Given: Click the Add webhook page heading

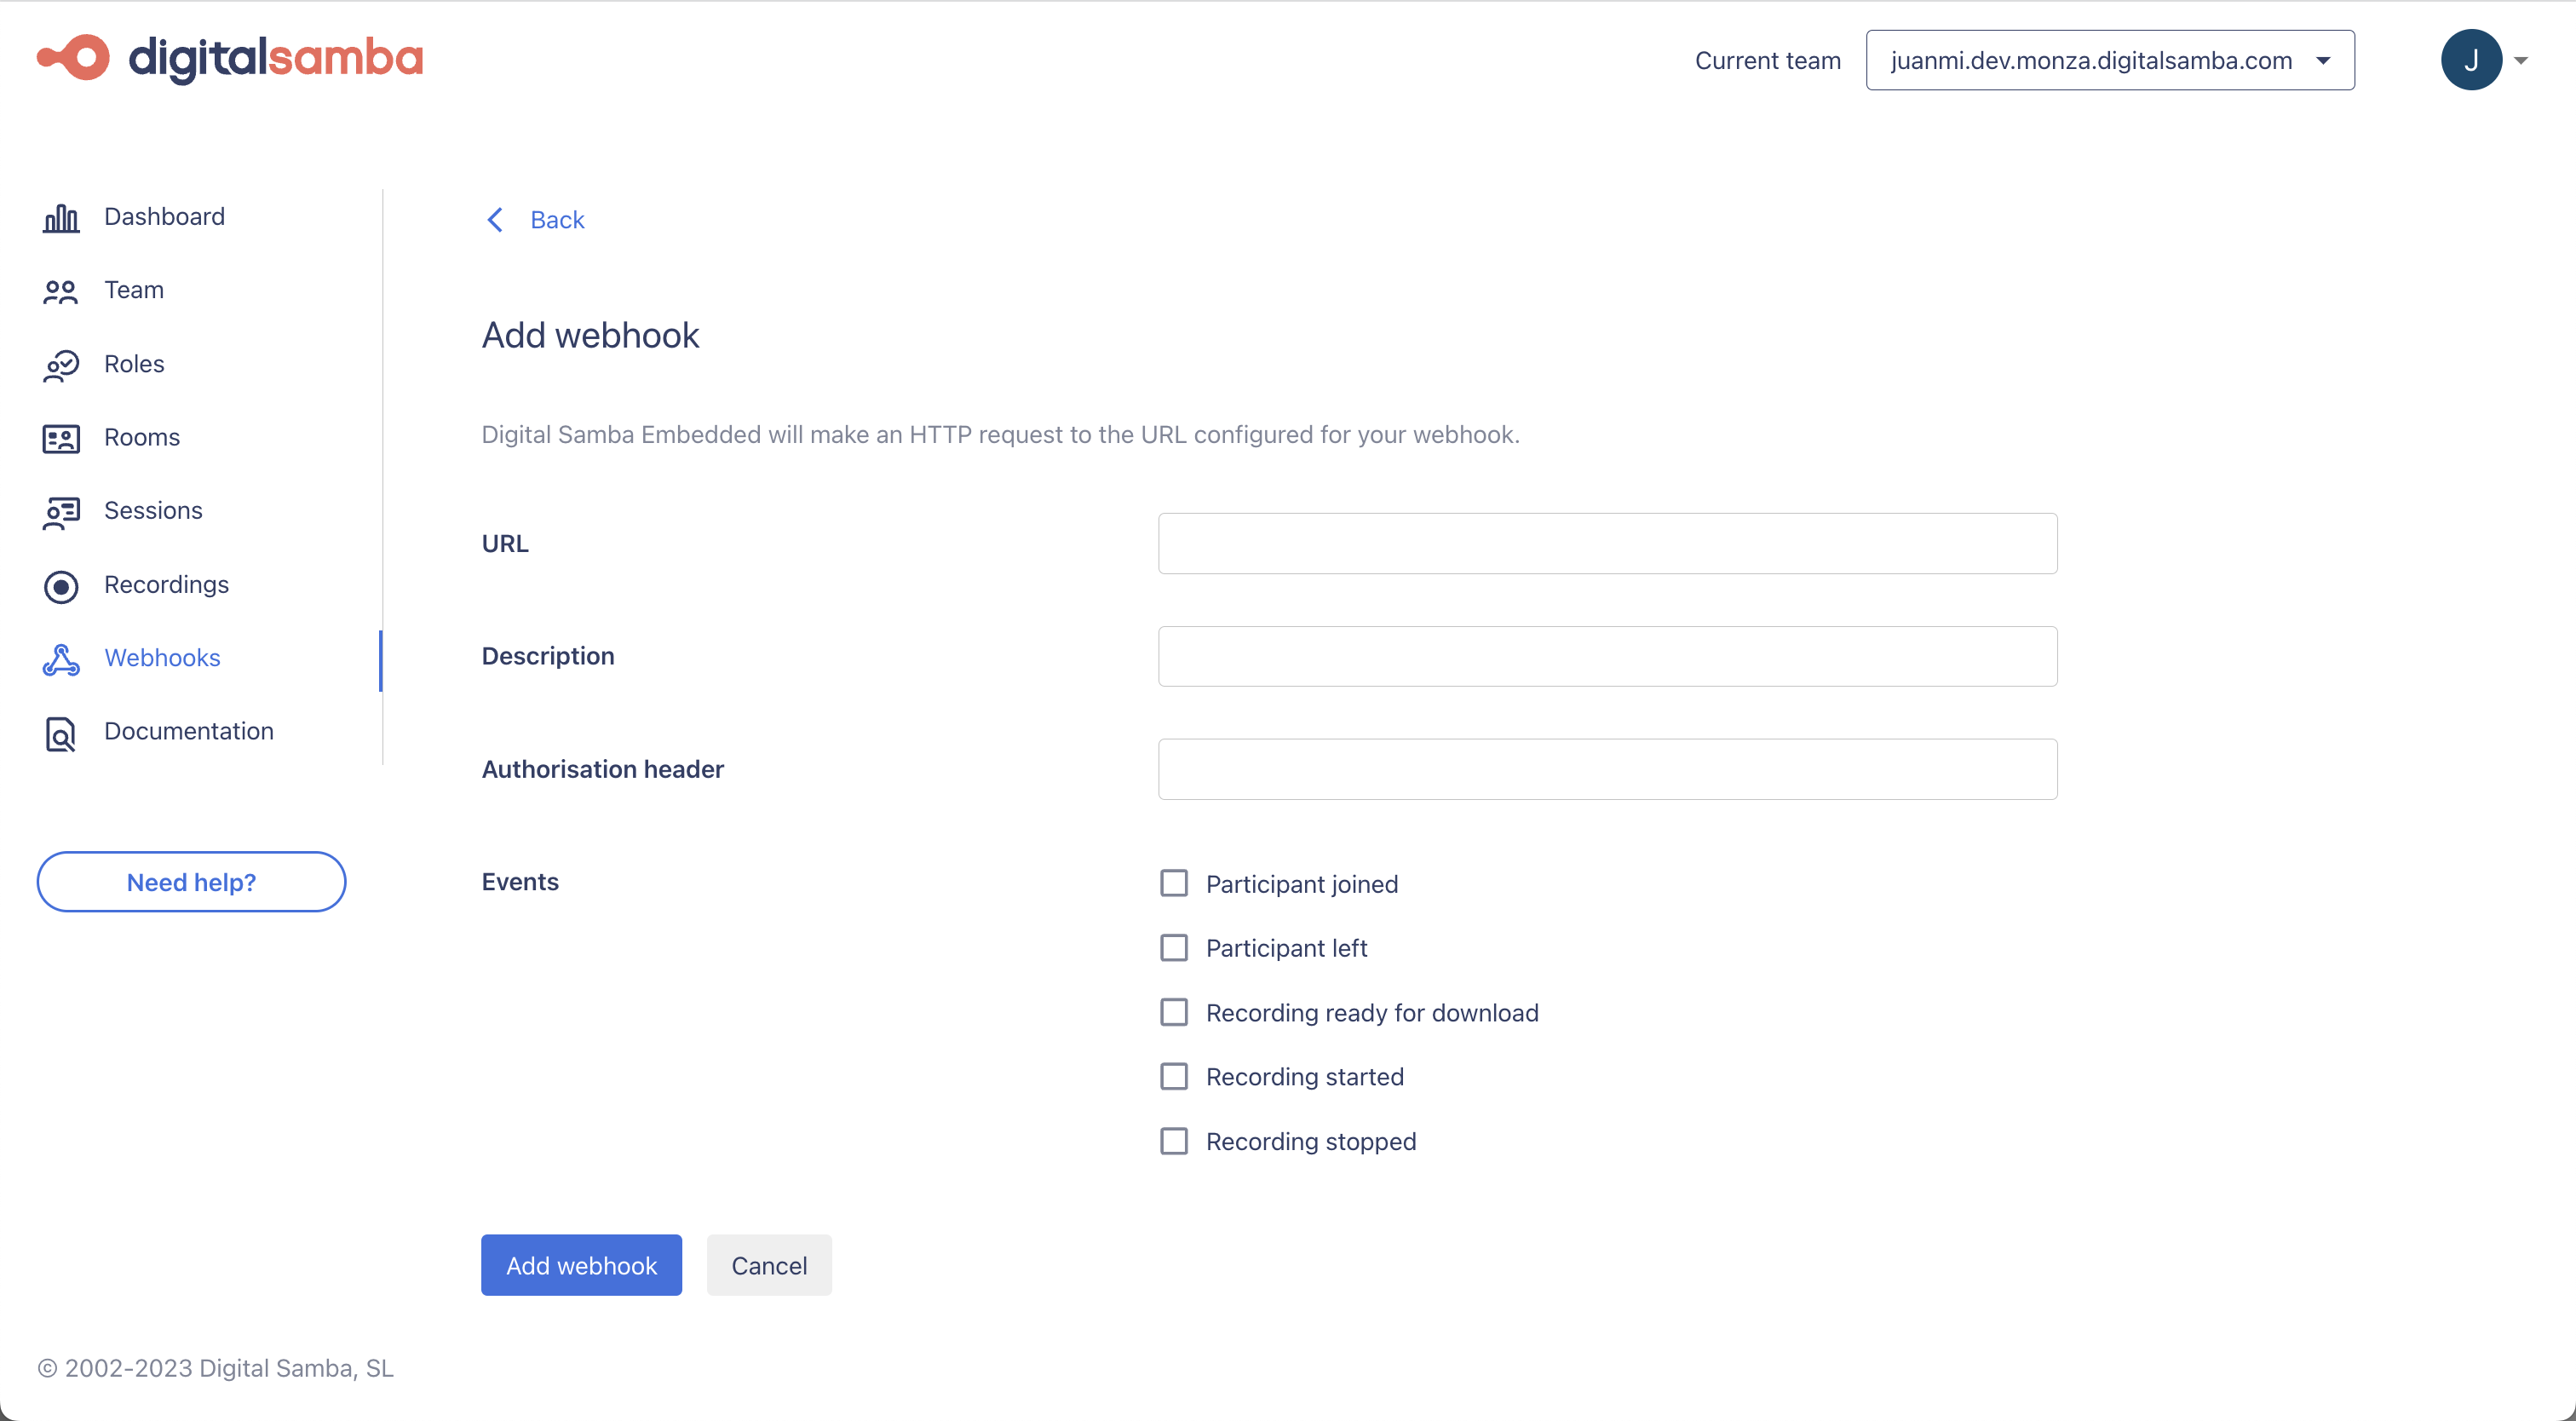Looking at the screenshot, I should tap(590, 335).
